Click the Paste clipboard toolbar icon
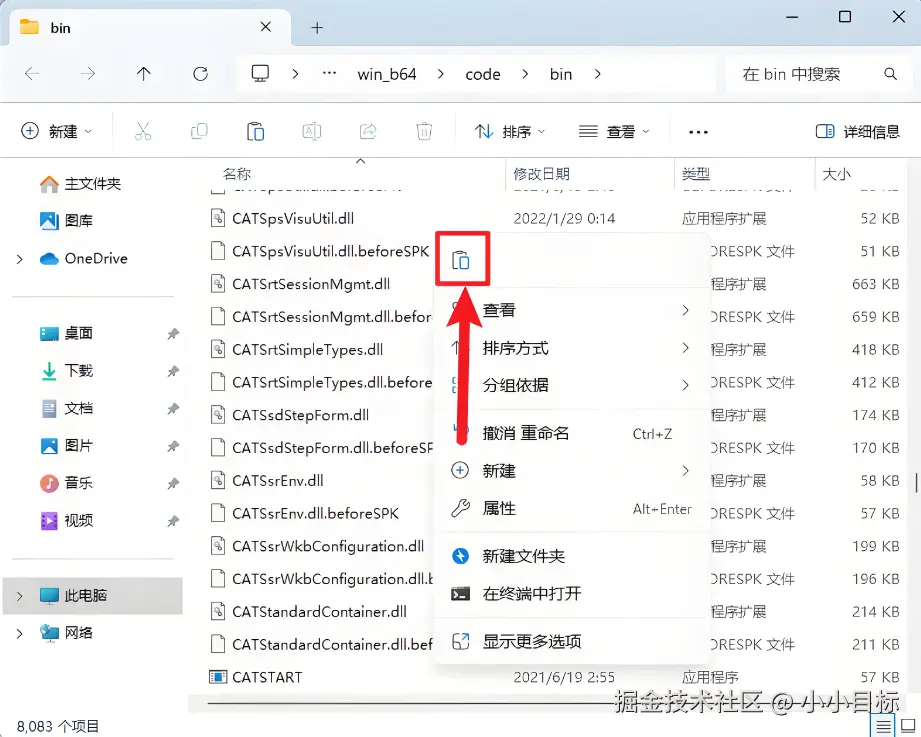 256,131
